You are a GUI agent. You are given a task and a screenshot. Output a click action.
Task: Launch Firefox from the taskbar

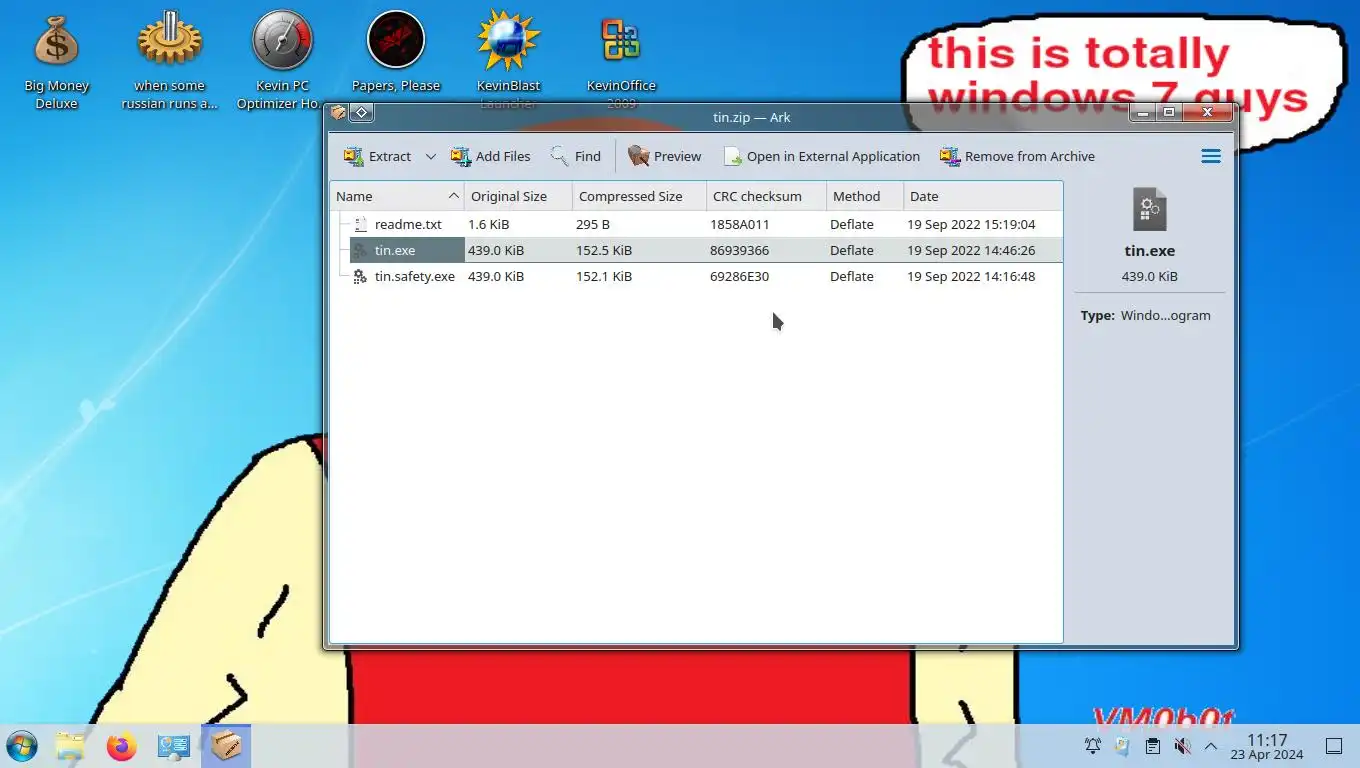coord(122,746)
